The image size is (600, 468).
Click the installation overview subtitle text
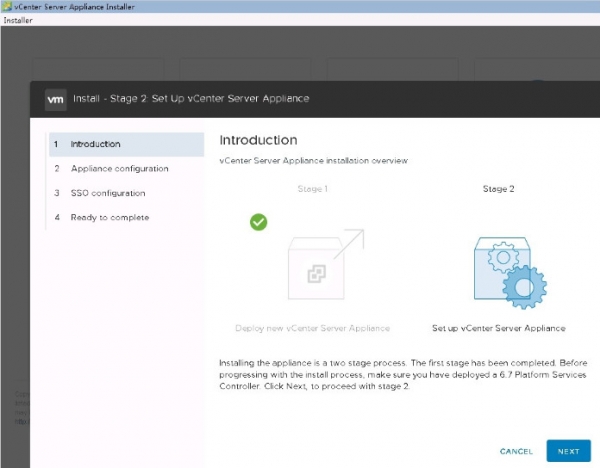313,161
